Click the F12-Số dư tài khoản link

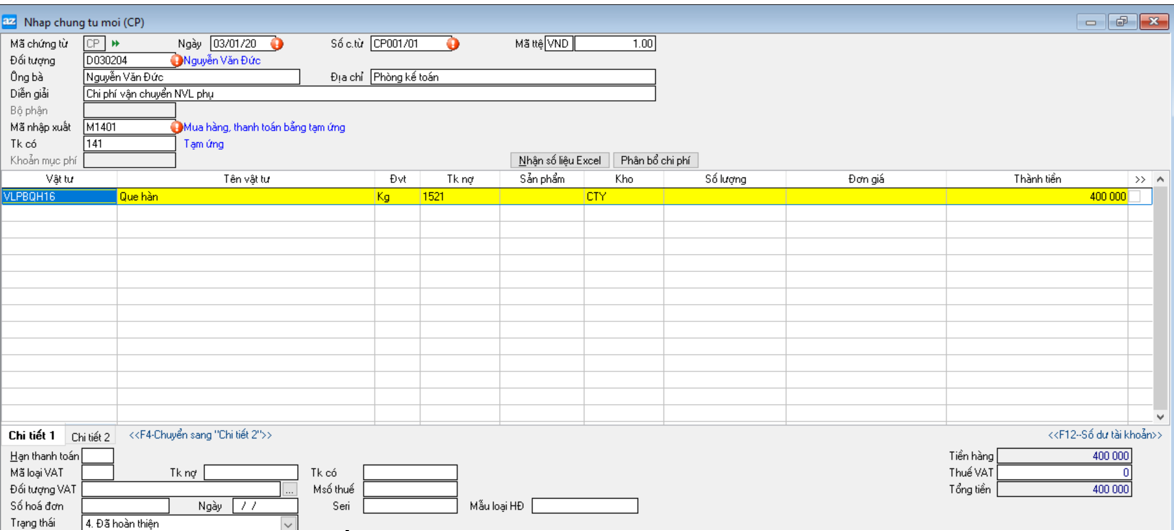[1105, 435]
